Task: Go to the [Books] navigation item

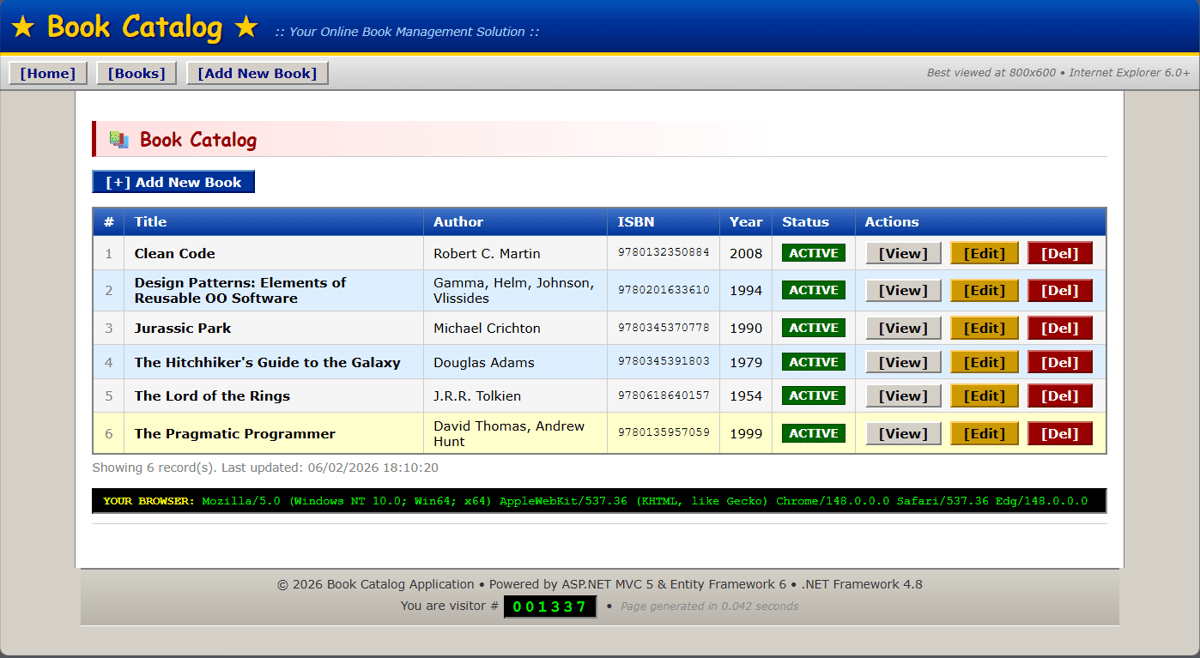Action: (137, 73)
